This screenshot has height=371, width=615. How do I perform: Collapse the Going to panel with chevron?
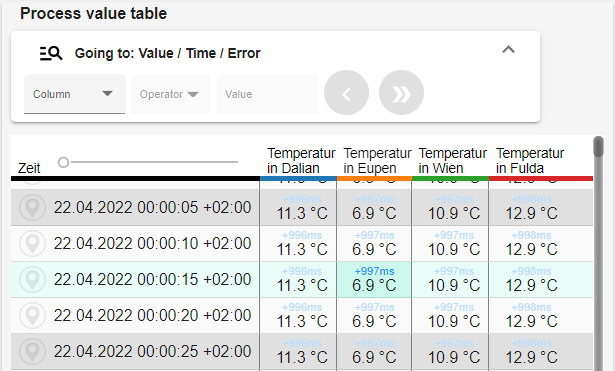tap(508, 50)
